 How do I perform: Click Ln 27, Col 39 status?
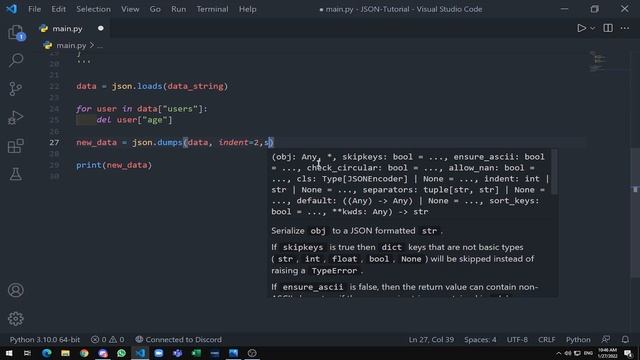pos(431,340)
